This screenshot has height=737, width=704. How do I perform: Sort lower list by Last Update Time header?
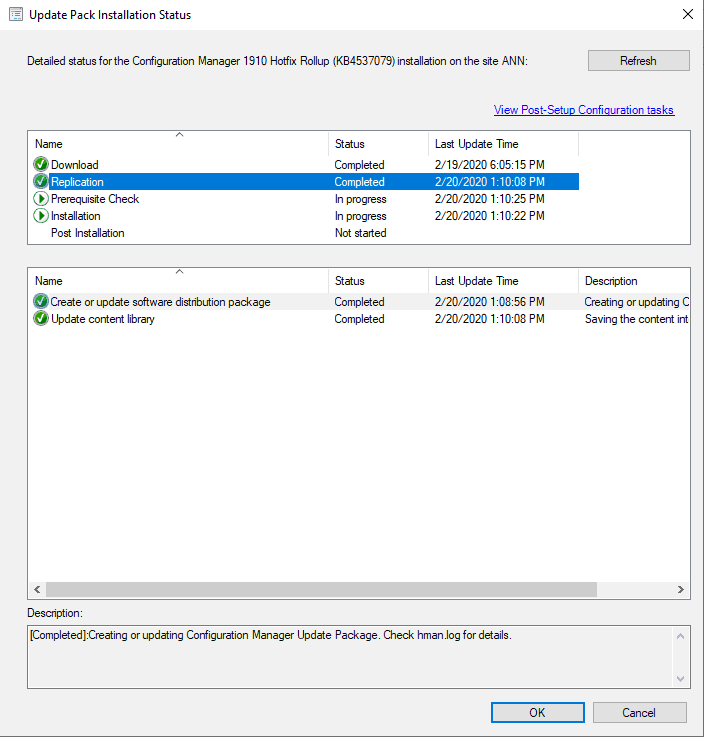point(503,281)
